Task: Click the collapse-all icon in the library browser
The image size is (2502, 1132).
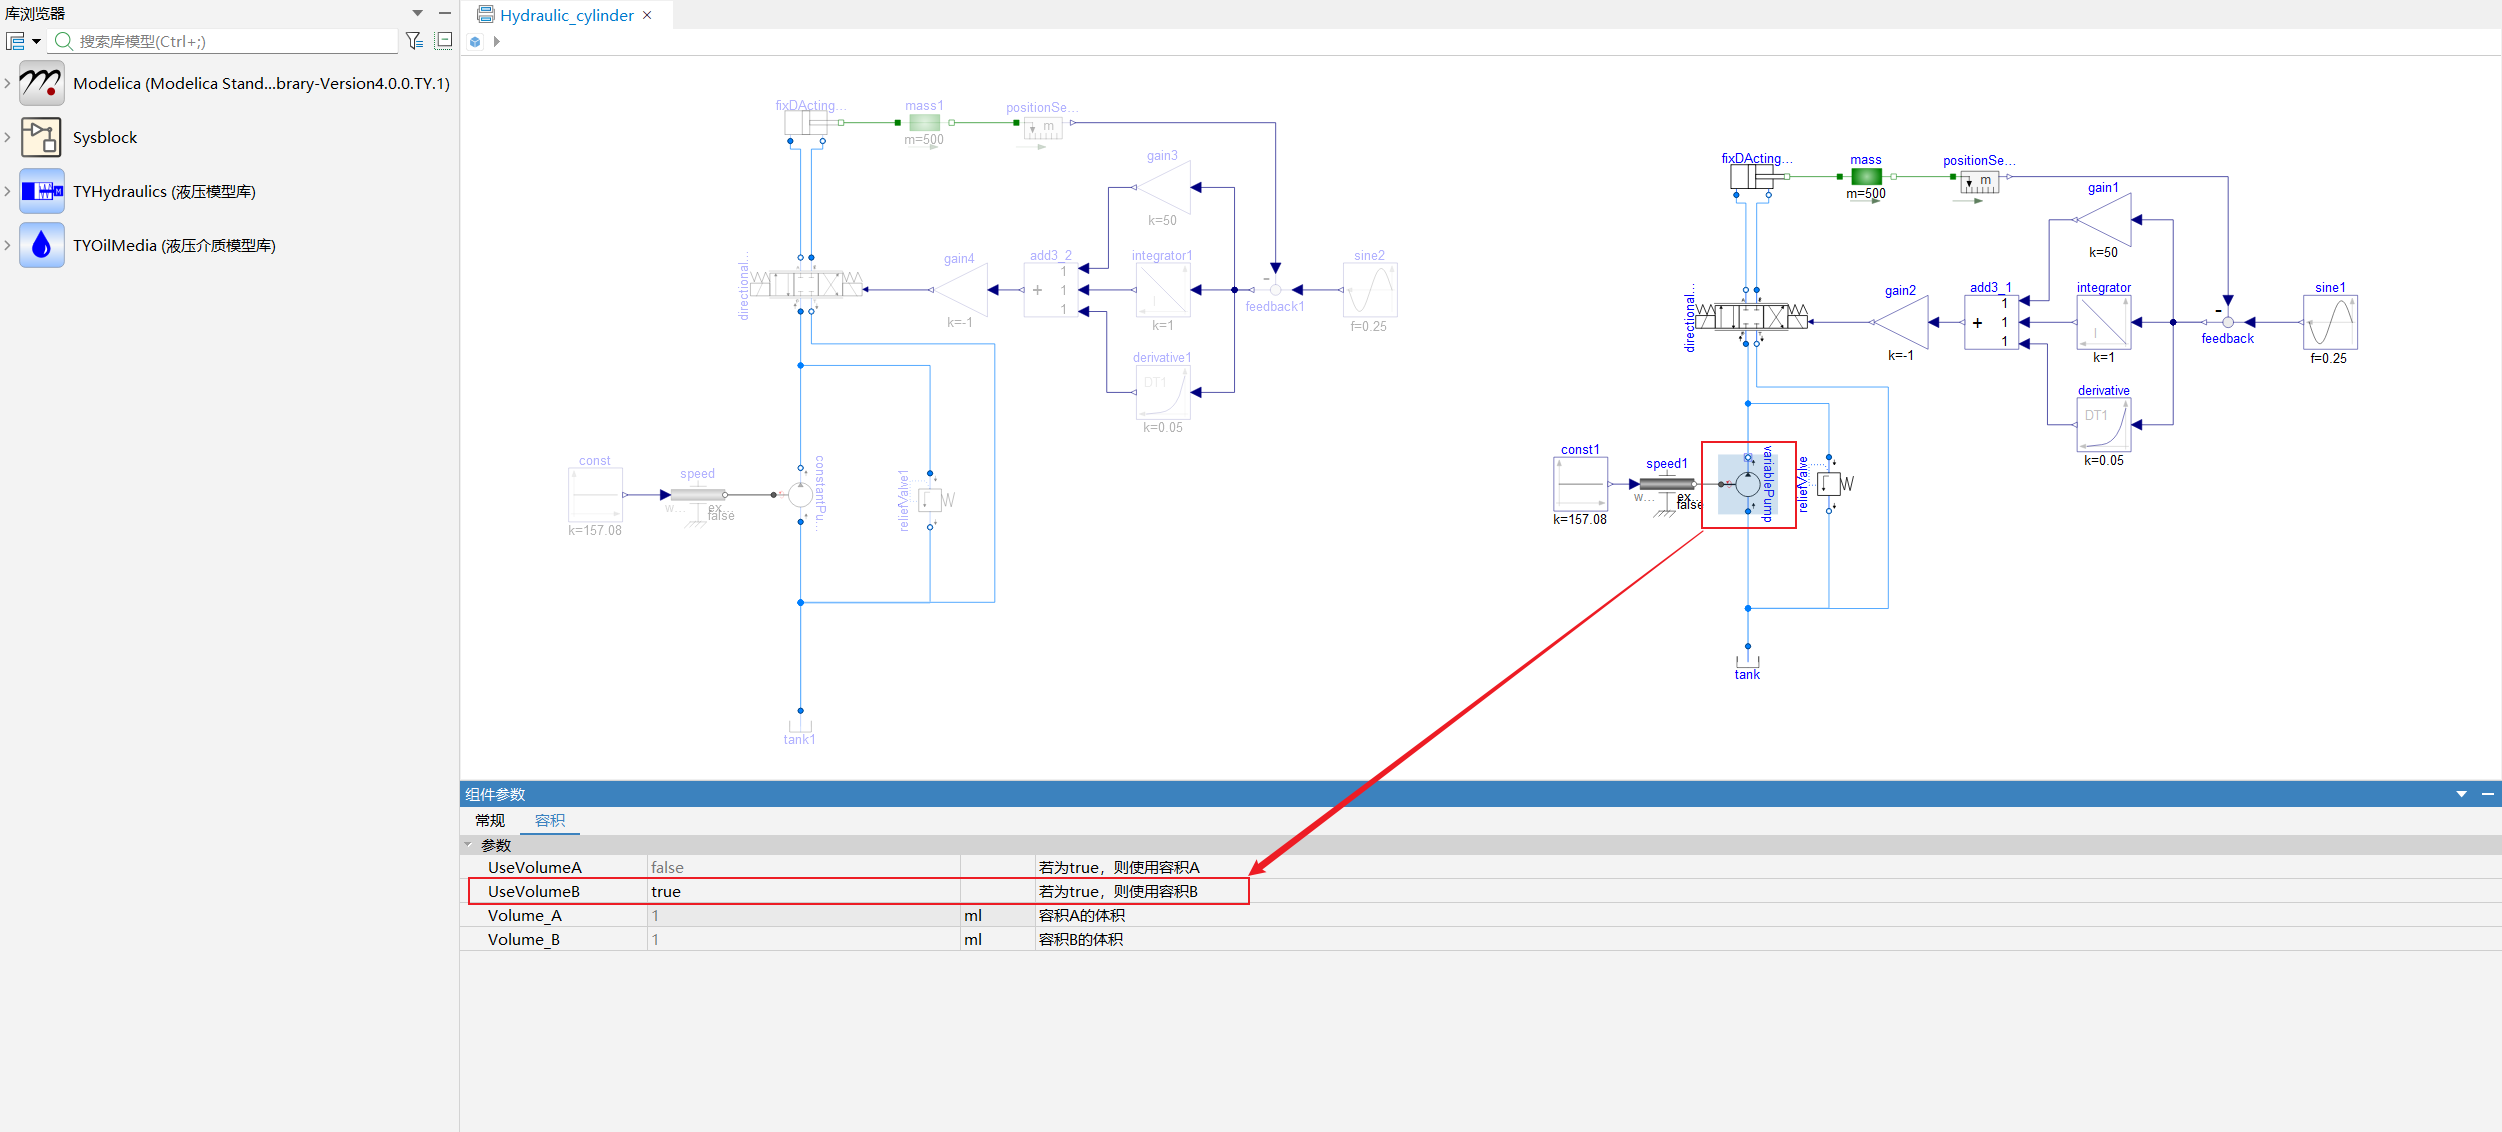Action: coord(444,41)
